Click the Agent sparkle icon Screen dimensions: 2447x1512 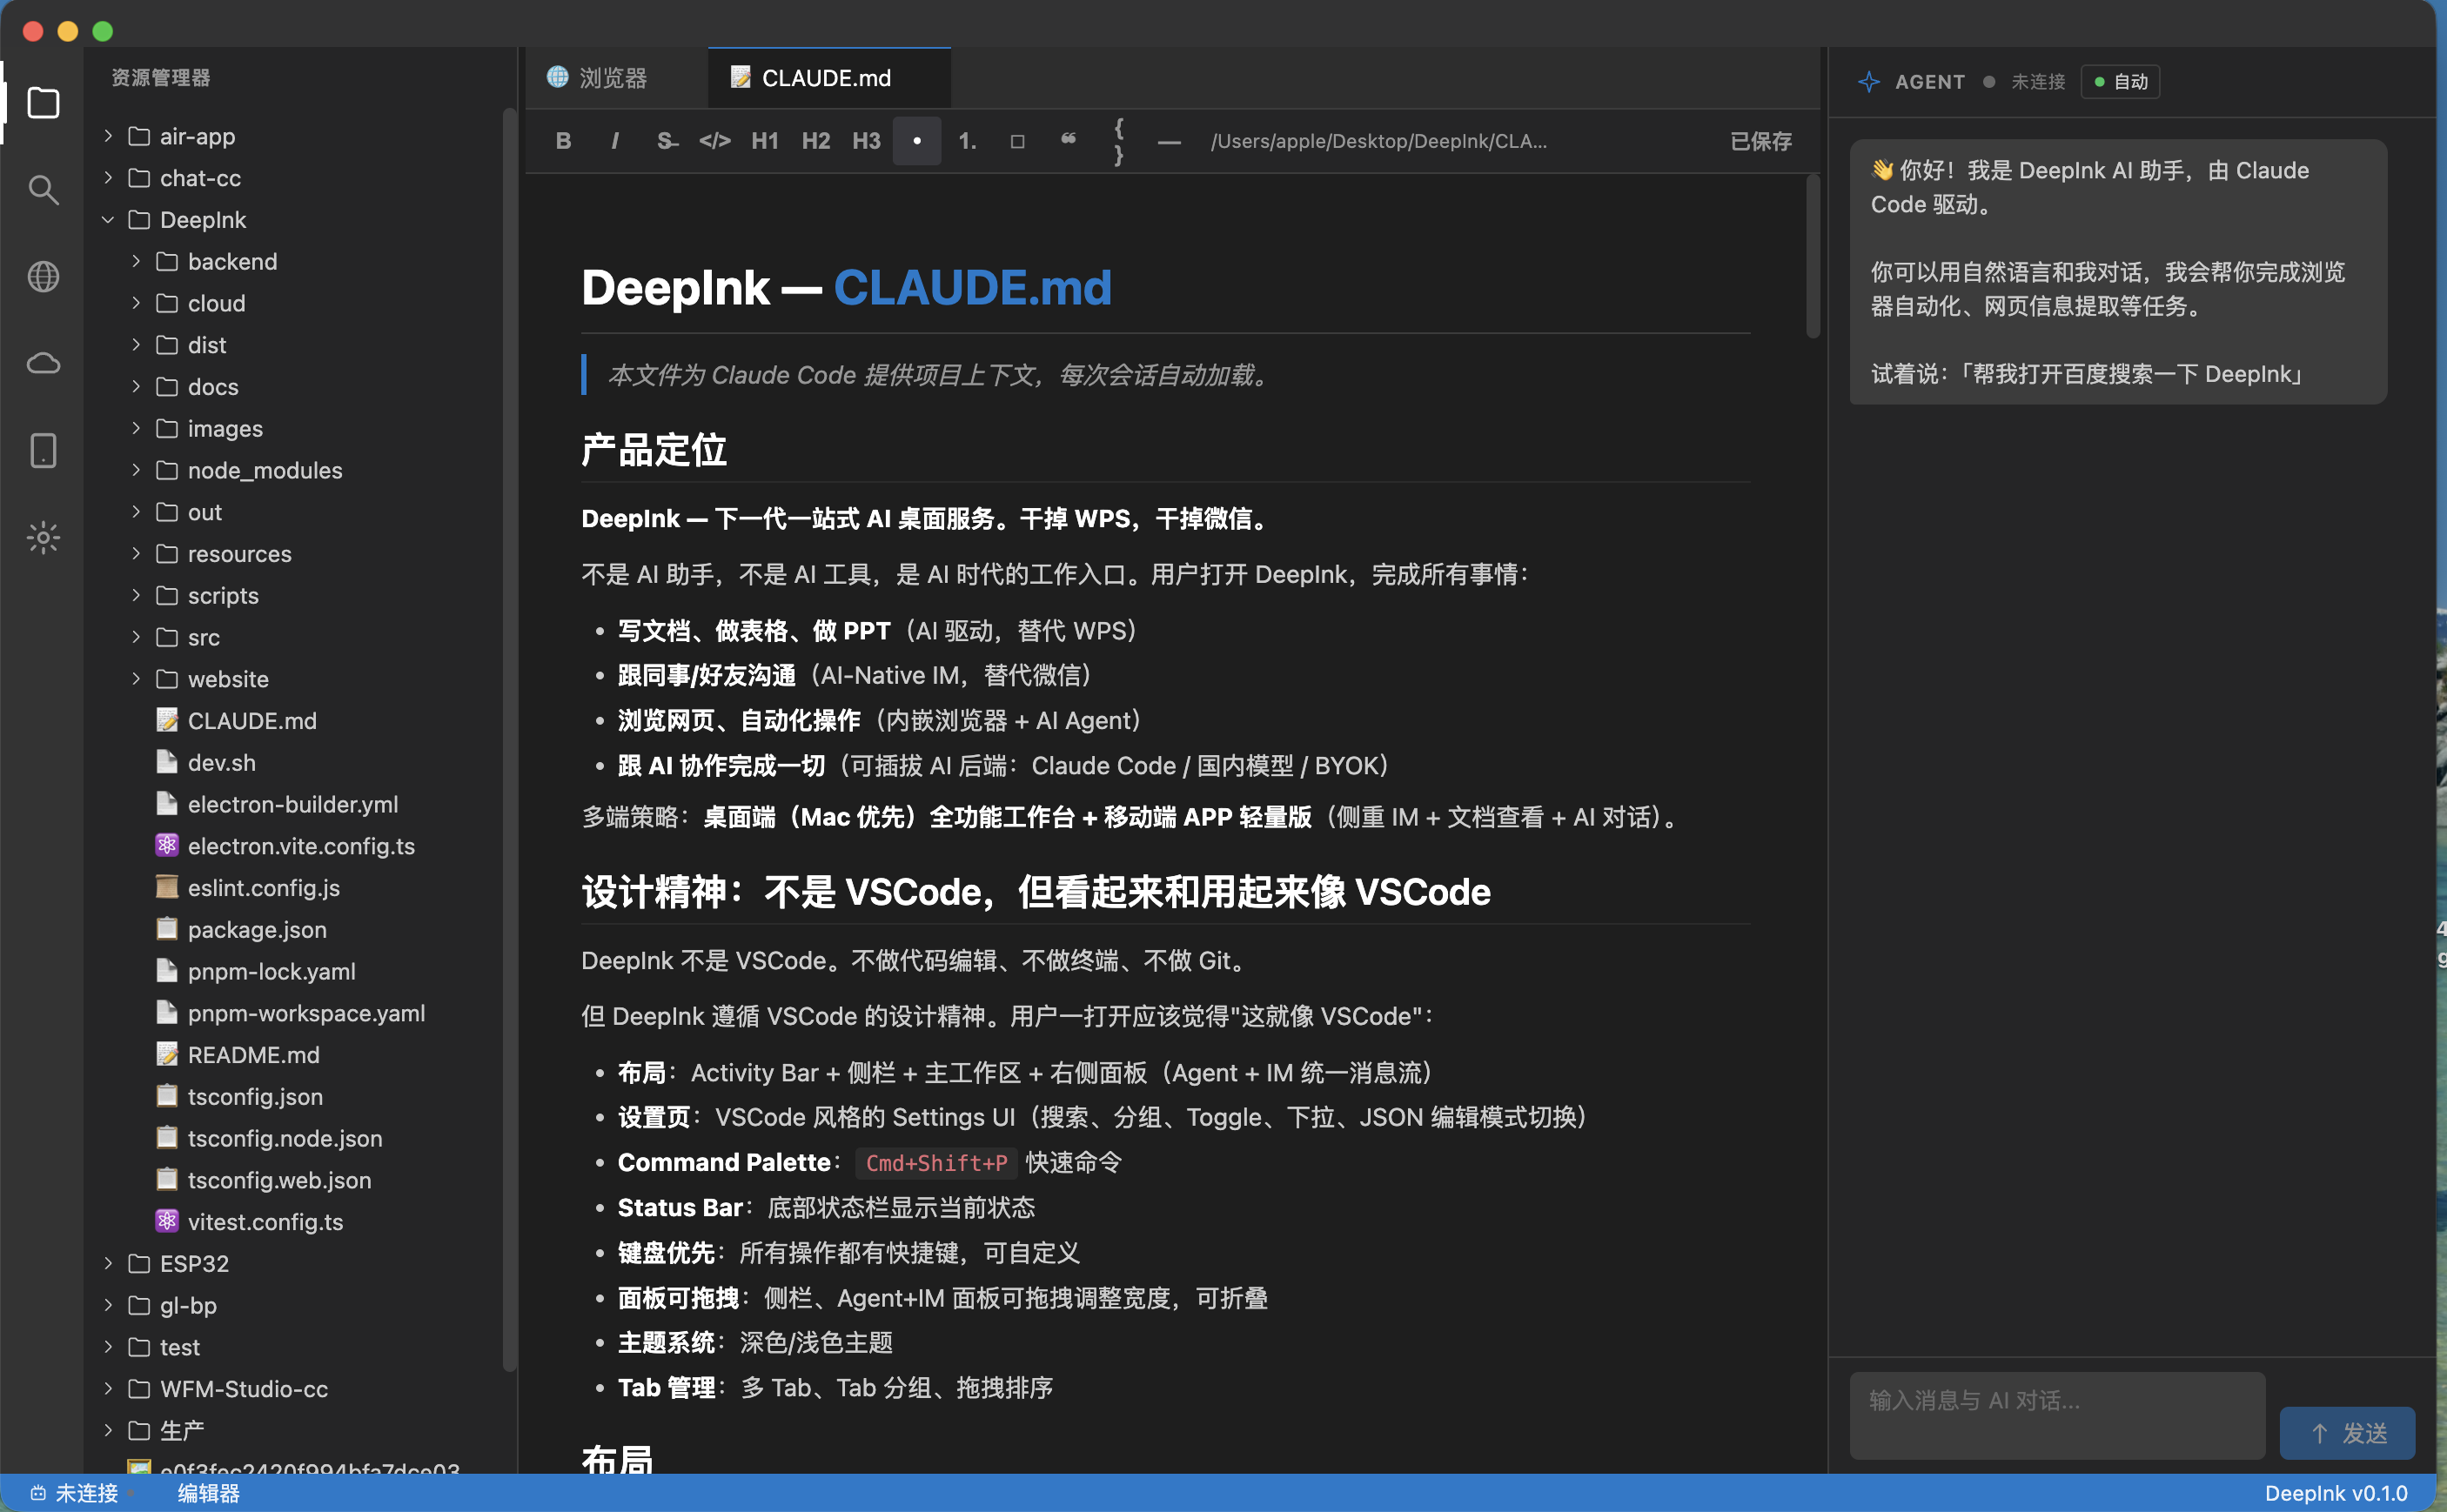point(1868,82)
